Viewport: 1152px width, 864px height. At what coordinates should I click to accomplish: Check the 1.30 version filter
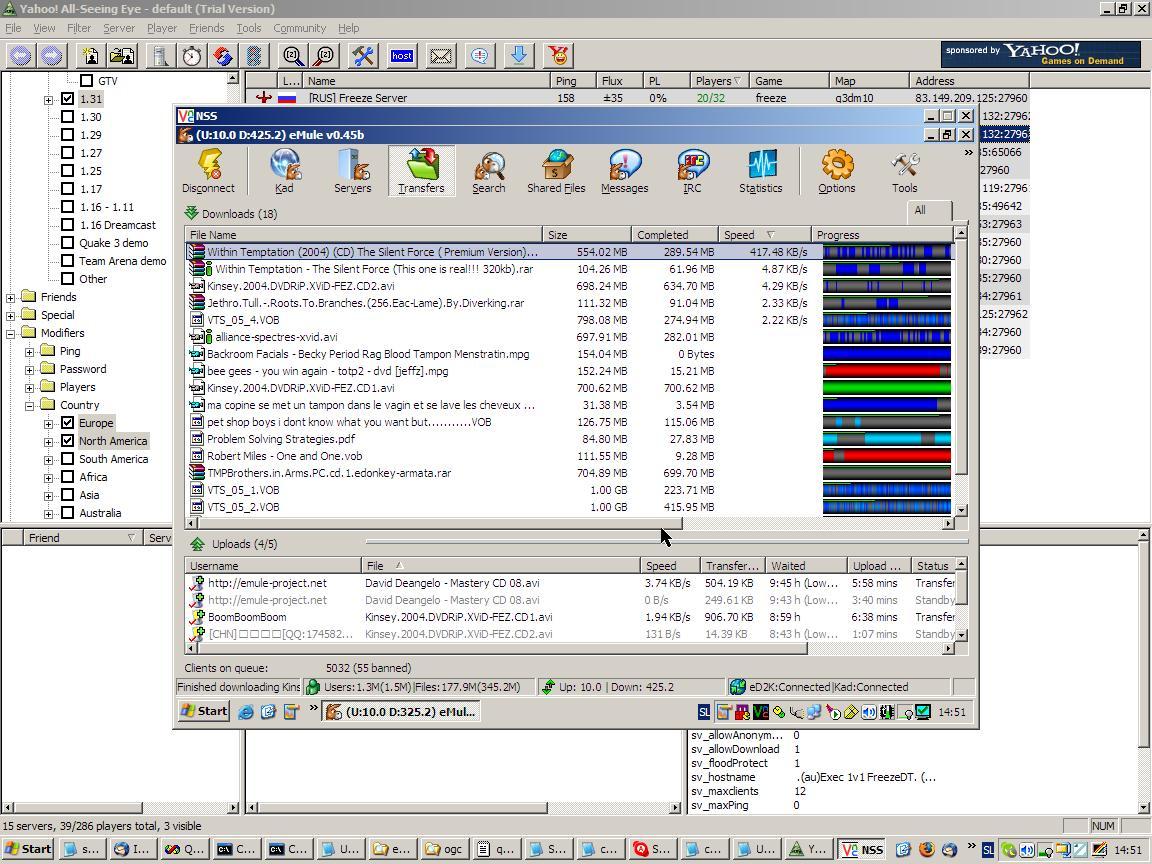68,117
